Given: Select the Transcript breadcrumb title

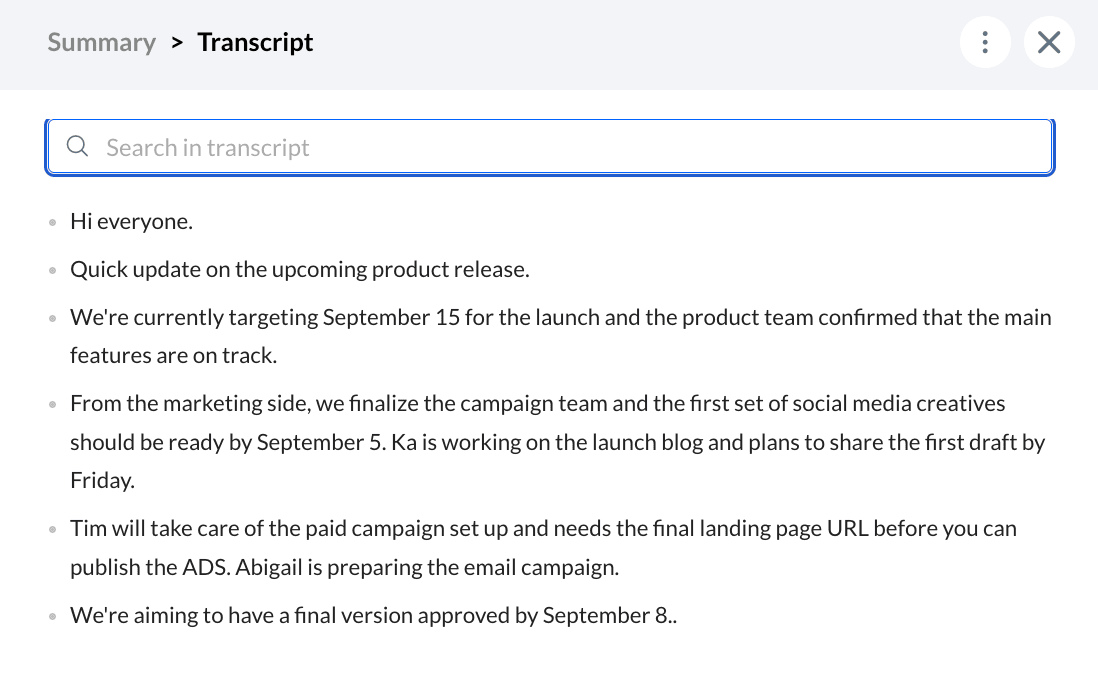Looking at the screenshot, I should click(255, 42).
